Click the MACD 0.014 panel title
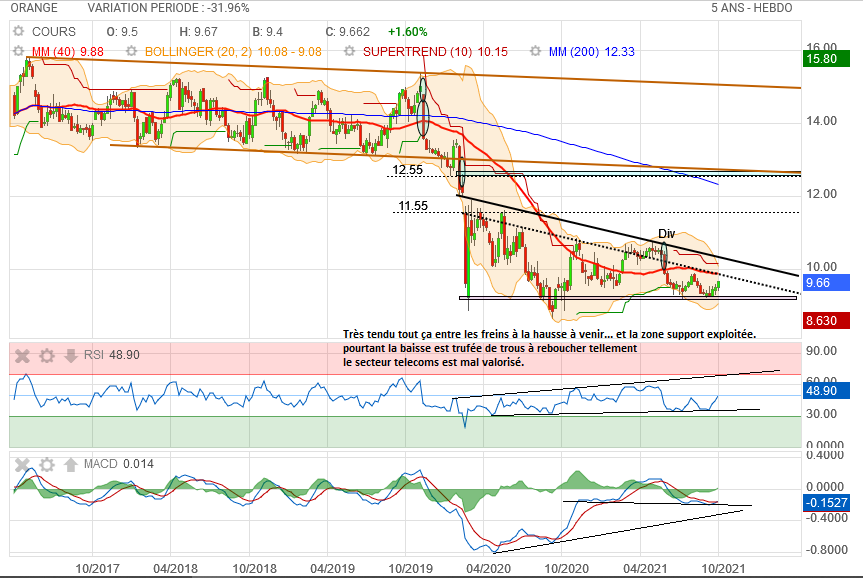 (118, 464)
